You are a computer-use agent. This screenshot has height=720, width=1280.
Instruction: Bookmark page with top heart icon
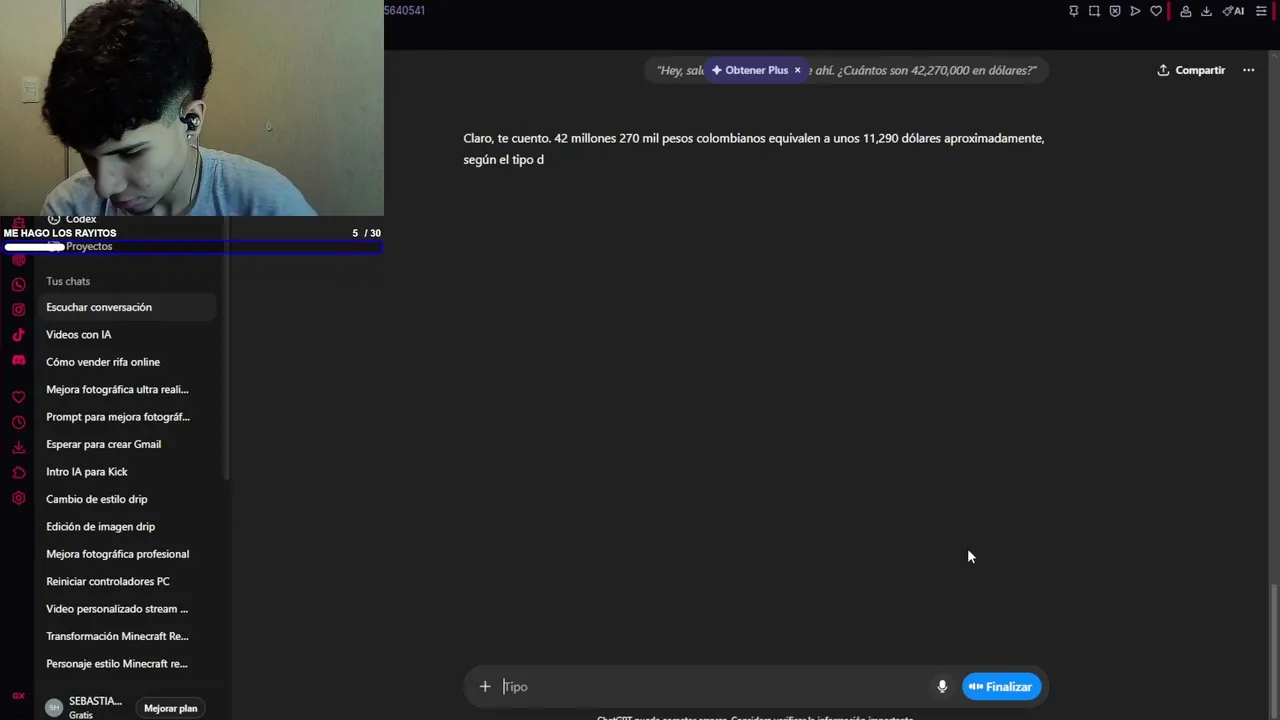point(1156,11)
